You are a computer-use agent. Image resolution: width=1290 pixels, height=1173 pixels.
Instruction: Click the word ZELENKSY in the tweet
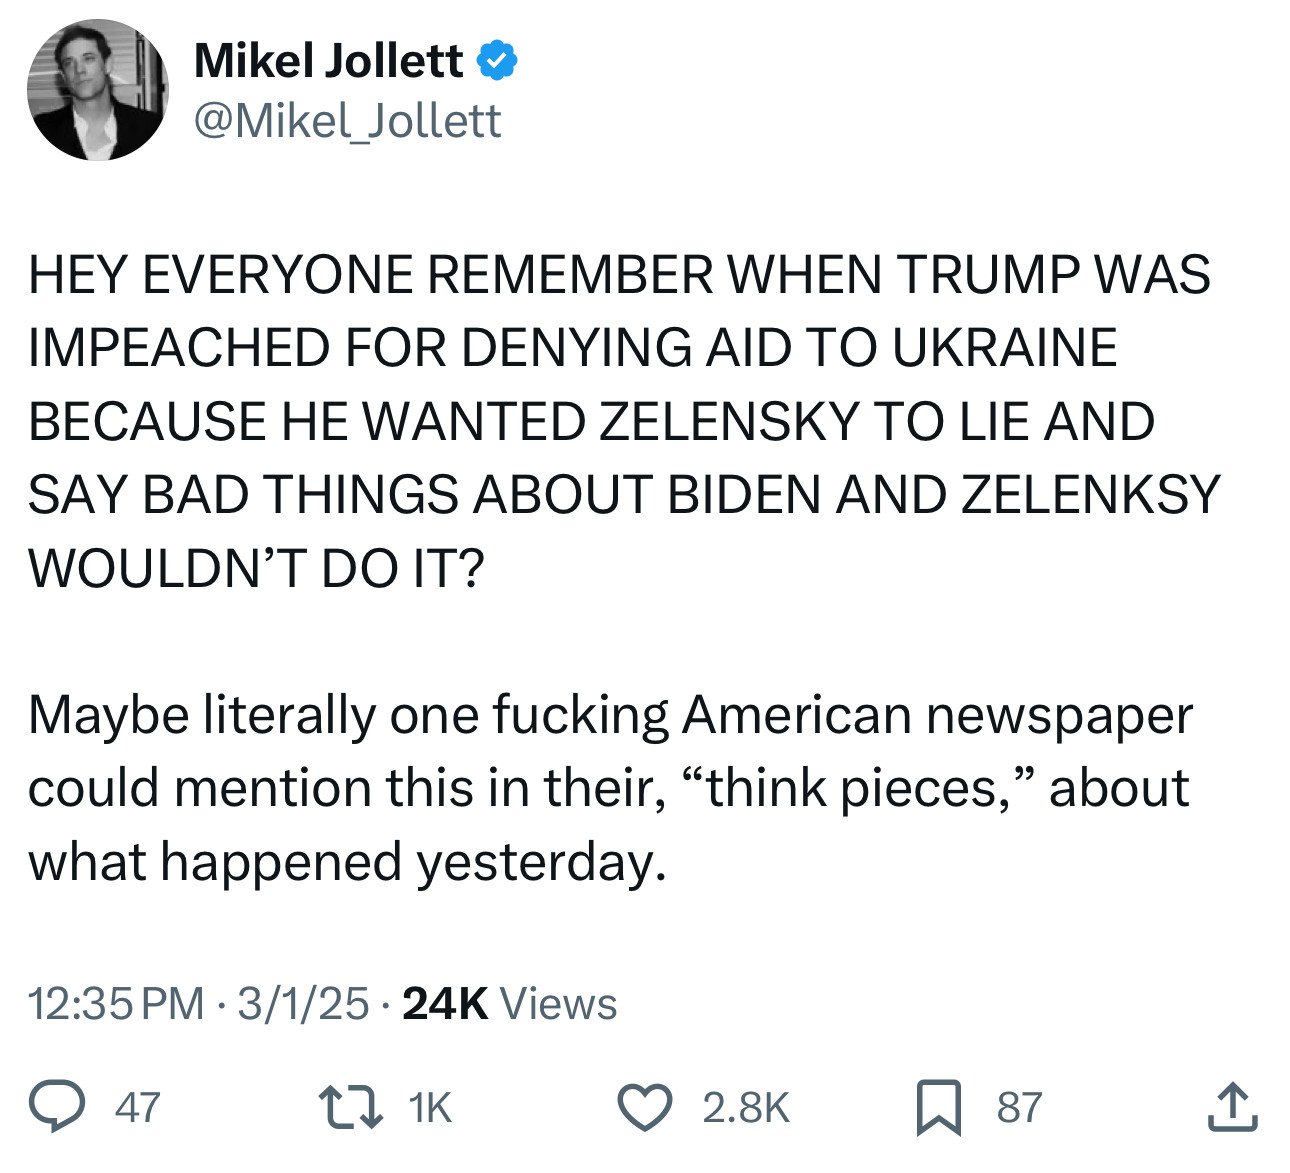(1090, 494)
